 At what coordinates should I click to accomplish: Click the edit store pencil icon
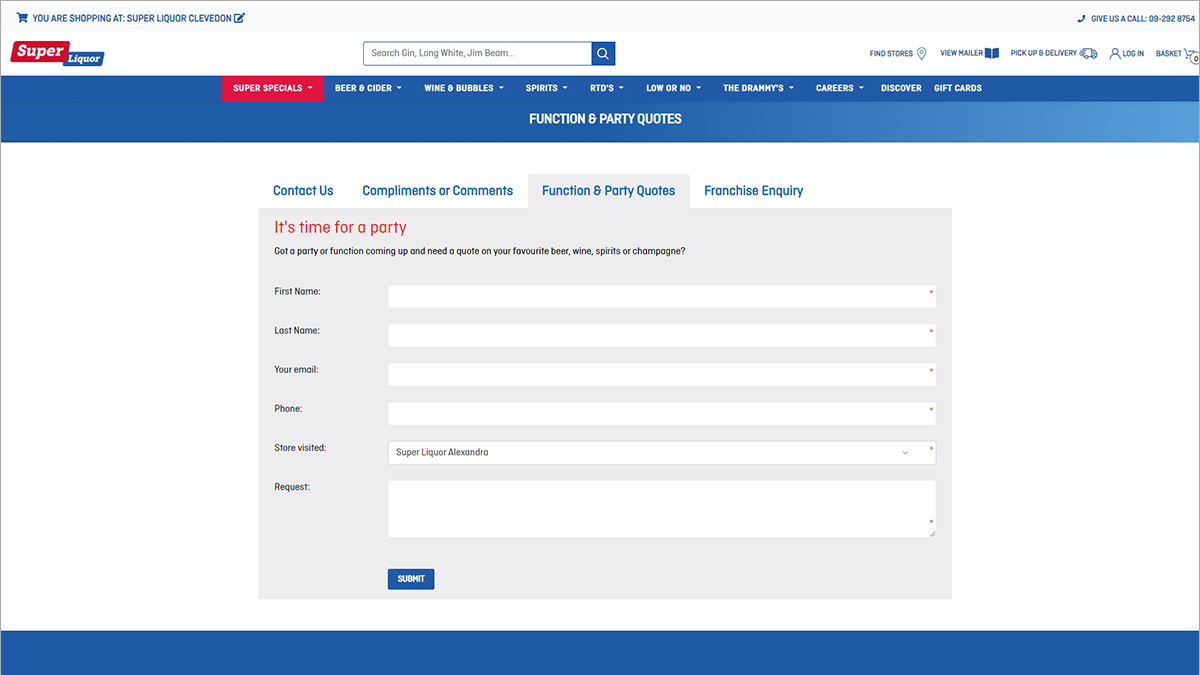tap(239, 18)
